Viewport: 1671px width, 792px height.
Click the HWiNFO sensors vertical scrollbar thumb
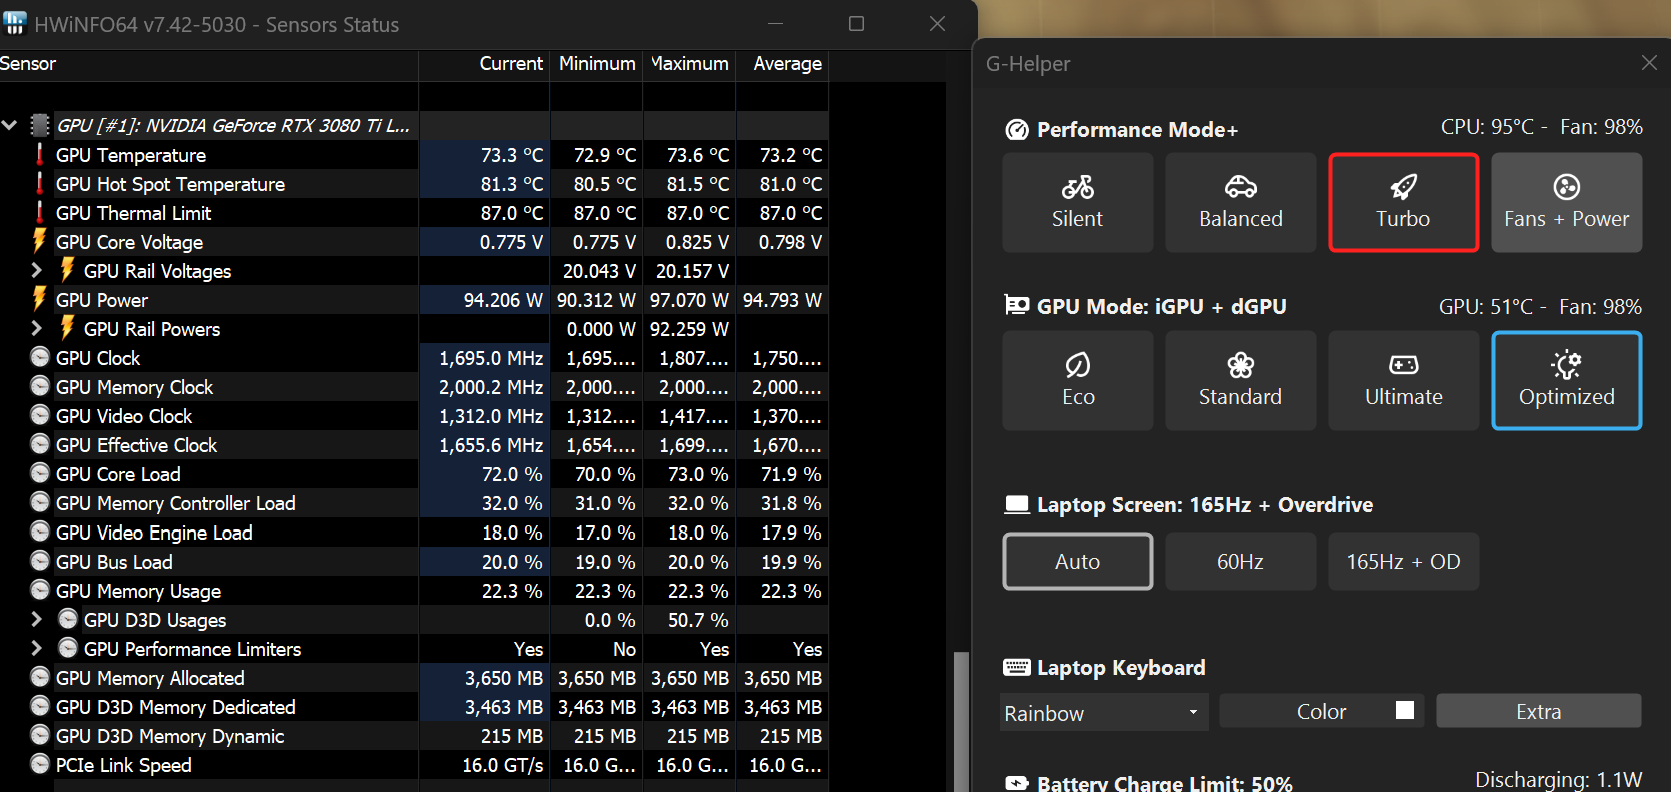tap(961, 721)
